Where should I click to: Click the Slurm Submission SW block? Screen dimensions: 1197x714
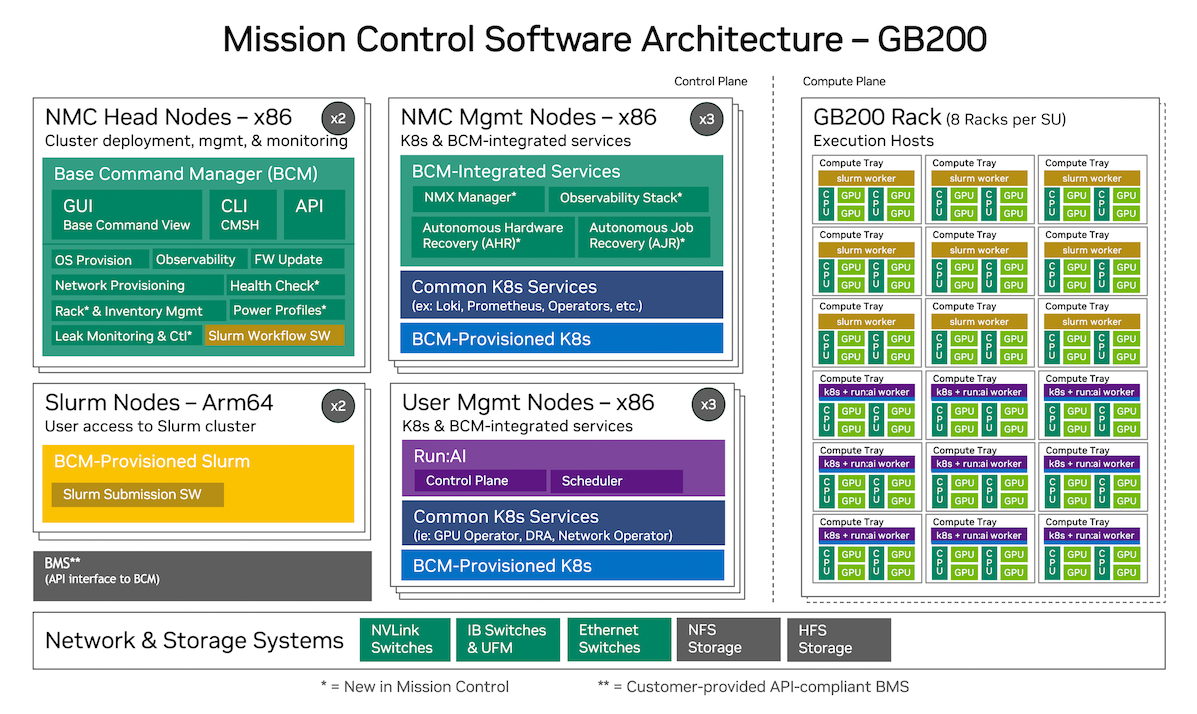pos(138,495)
